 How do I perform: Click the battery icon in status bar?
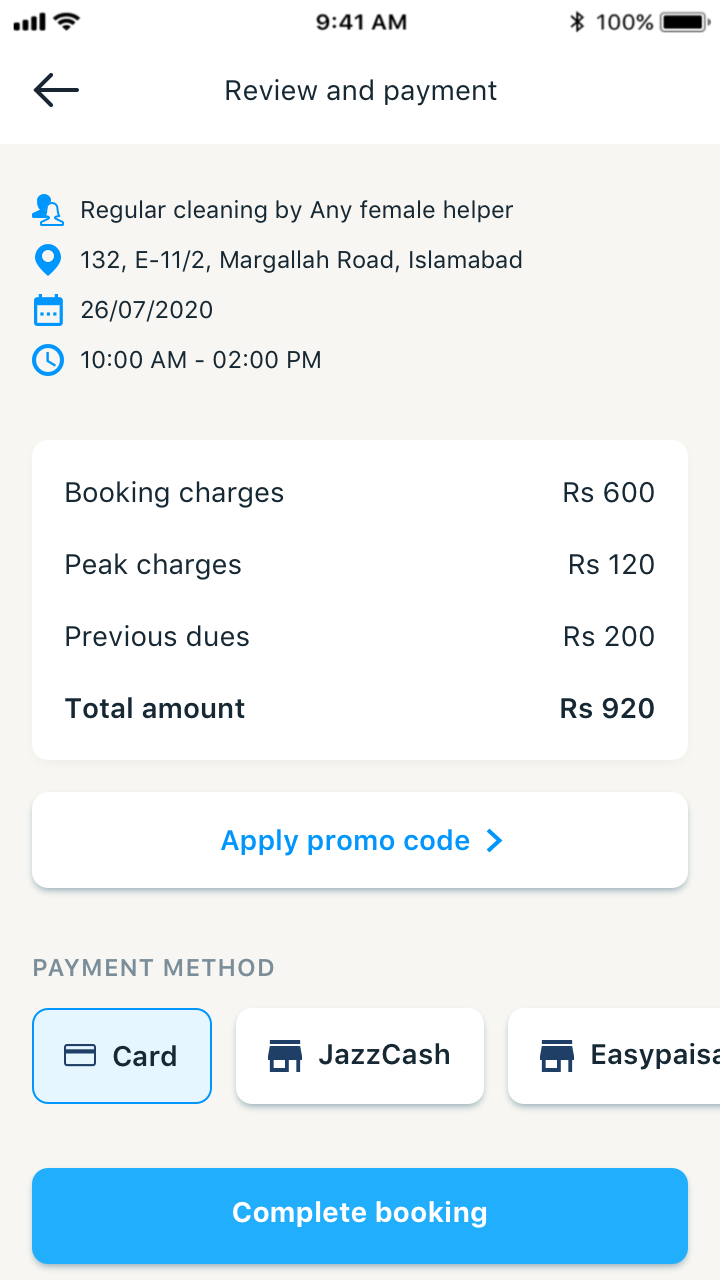(683, 22)
